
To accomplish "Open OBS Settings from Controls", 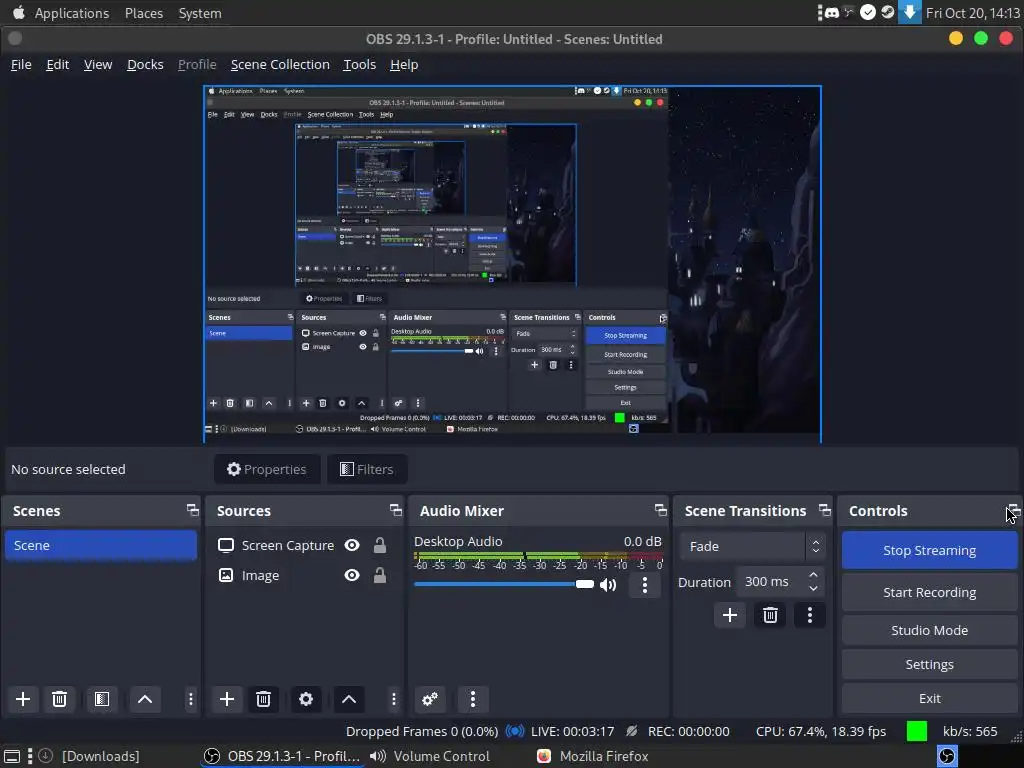I will (929, 664).
